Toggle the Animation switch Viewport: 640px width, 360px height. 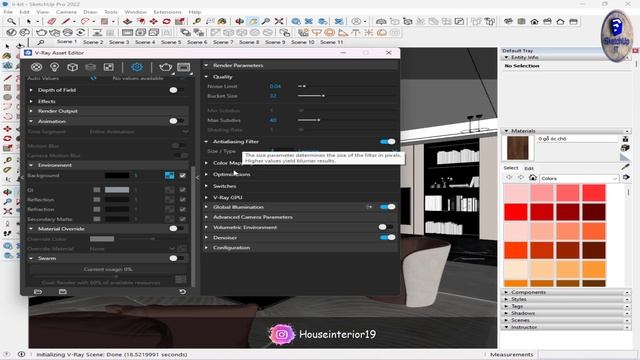176,121
